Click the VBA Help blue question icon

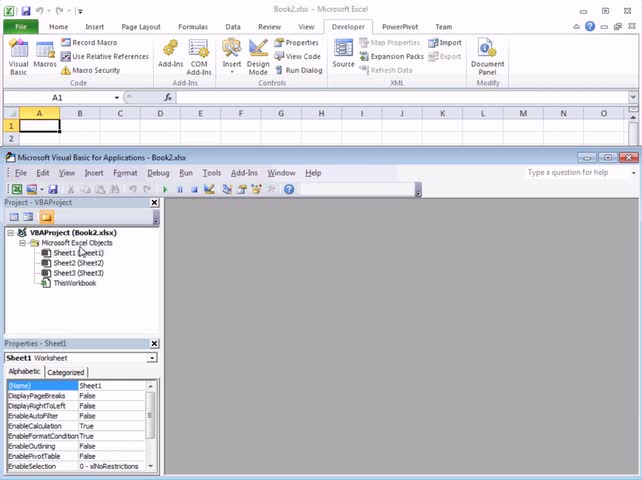289,189
